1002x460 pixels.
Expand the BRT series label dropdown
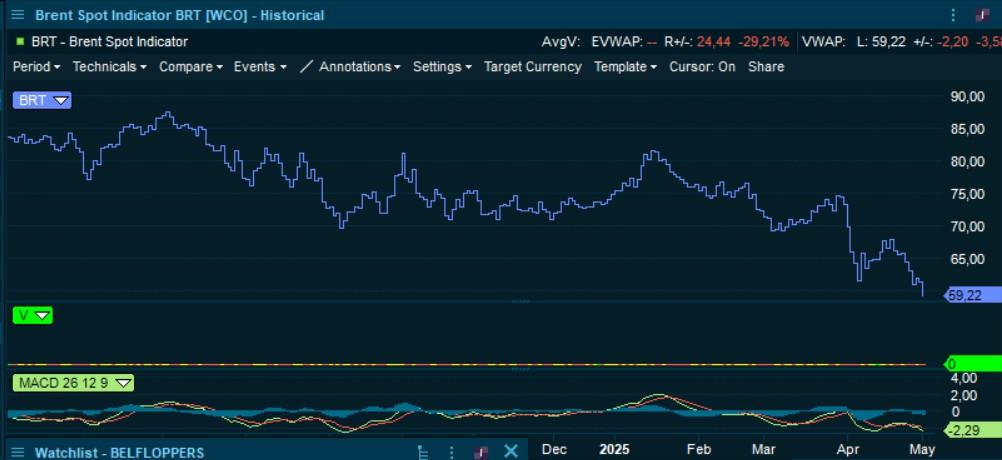click(x=61, y=100)
